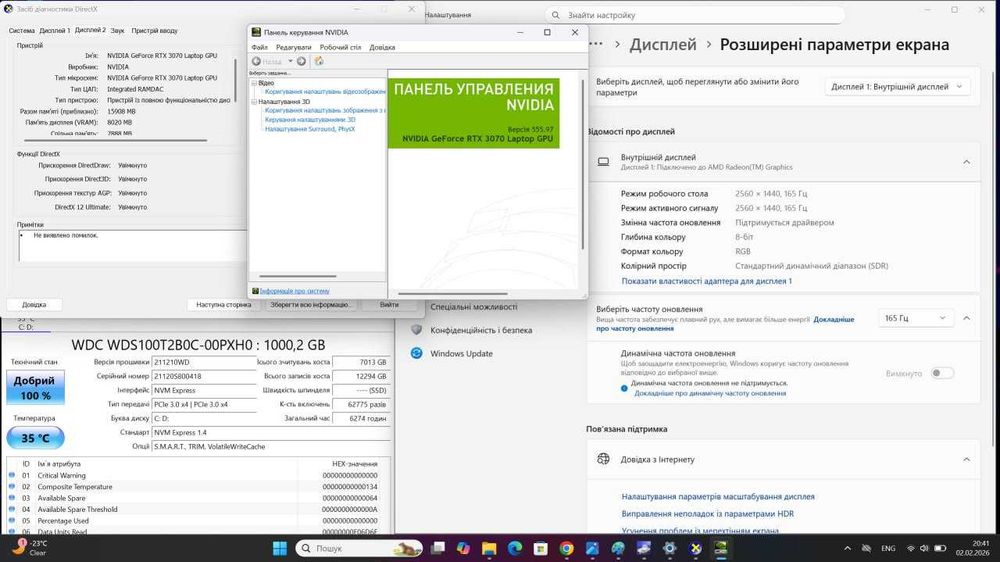Viewport: 1000px width, 562px height.
Task: Open the battery status tray icon
Action: 940,548
